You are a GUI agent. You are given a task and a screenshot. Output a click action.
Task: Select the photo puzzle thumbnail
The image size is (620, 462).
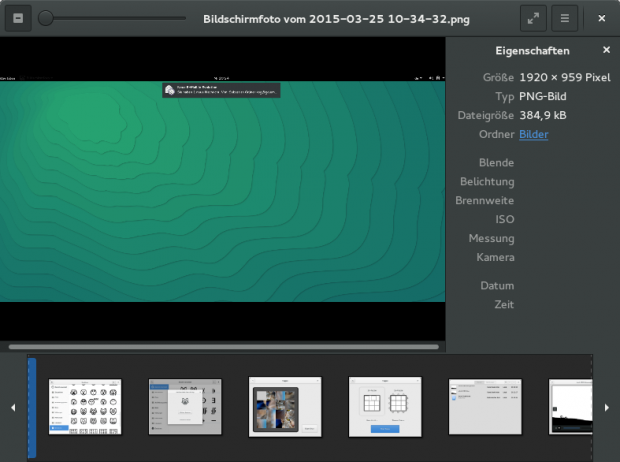(x=285, y=407)
